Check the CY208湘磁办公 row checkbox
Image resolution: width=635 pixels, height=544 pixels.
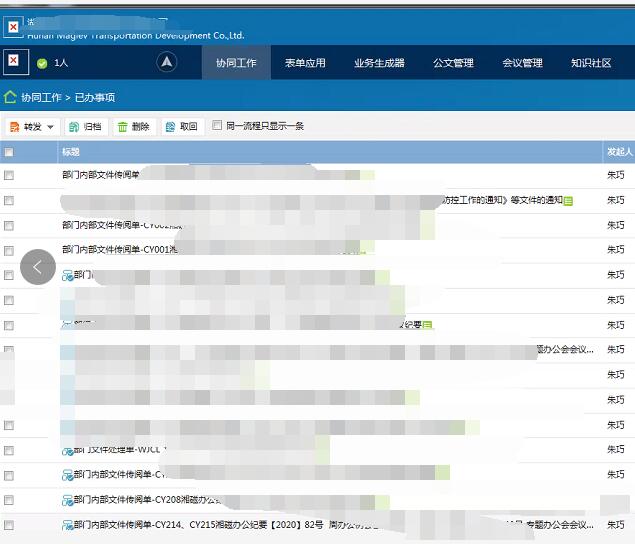(9, 500)
